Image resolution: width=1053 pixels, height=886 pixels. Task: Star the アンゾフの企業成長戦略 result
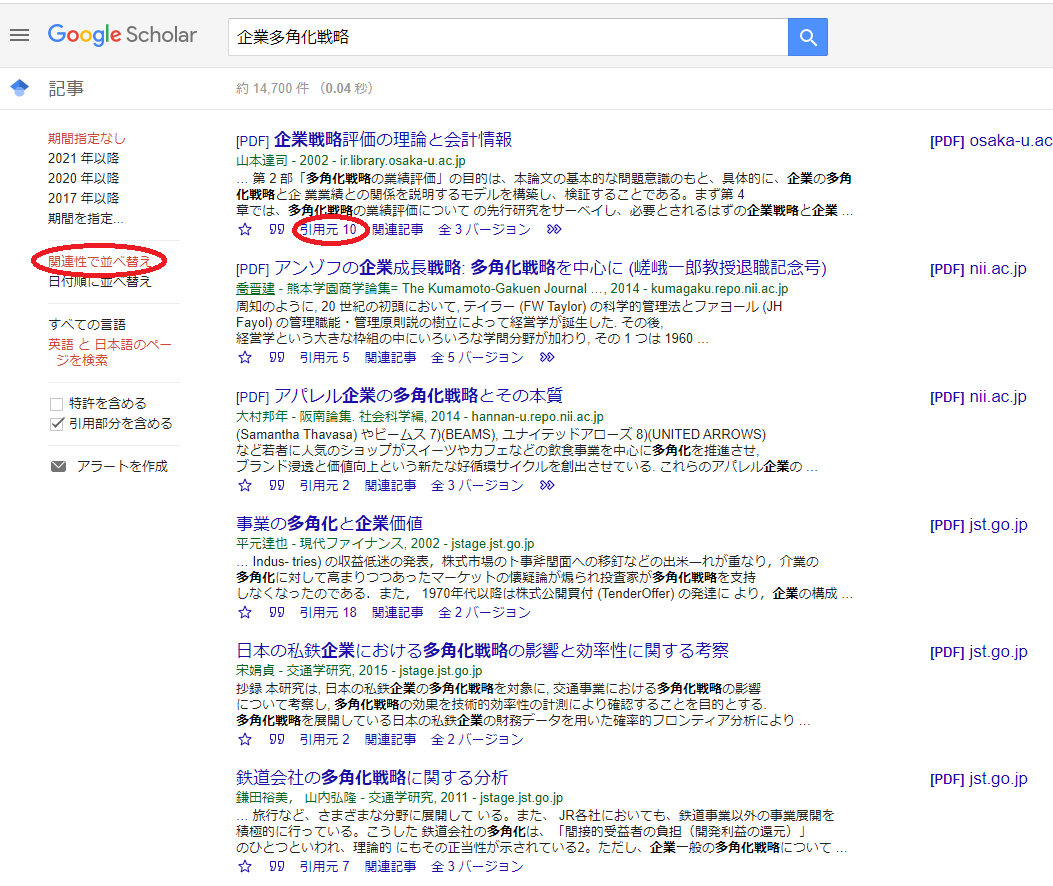(245, 357)
